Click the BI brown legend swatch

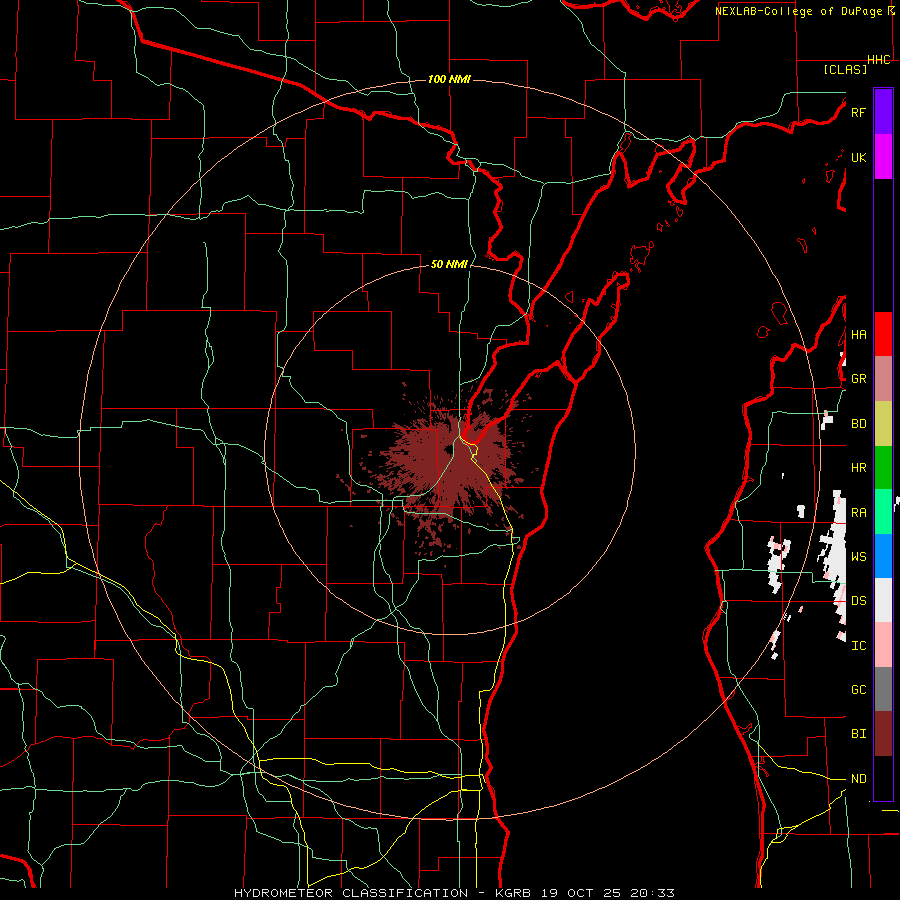(x=883, y=734)
